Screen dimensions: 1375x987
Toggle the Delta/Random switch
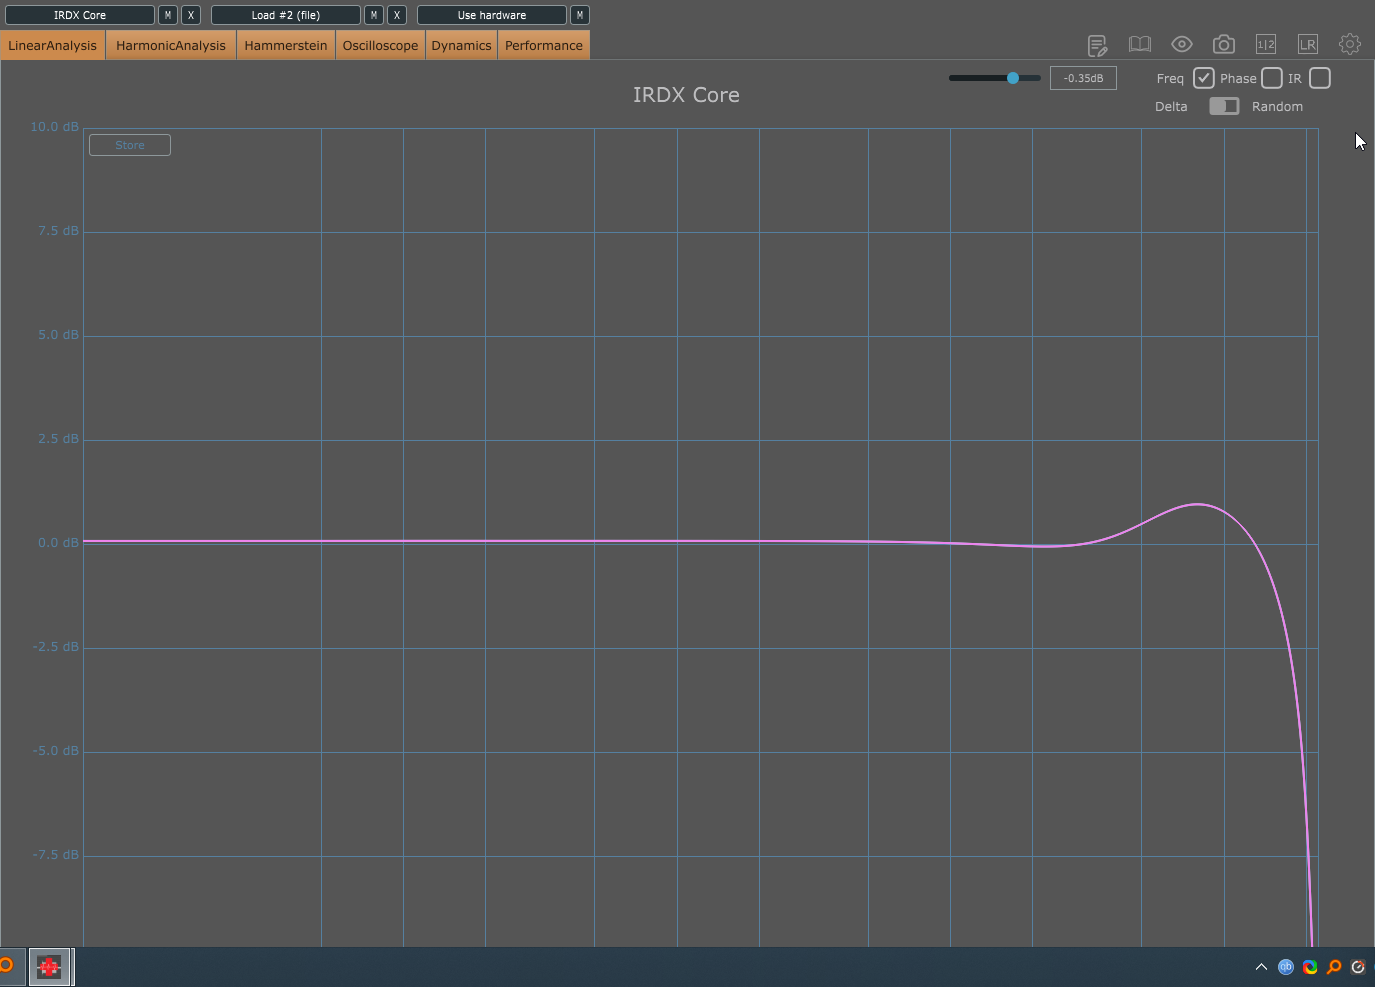tap(1224, 106)
